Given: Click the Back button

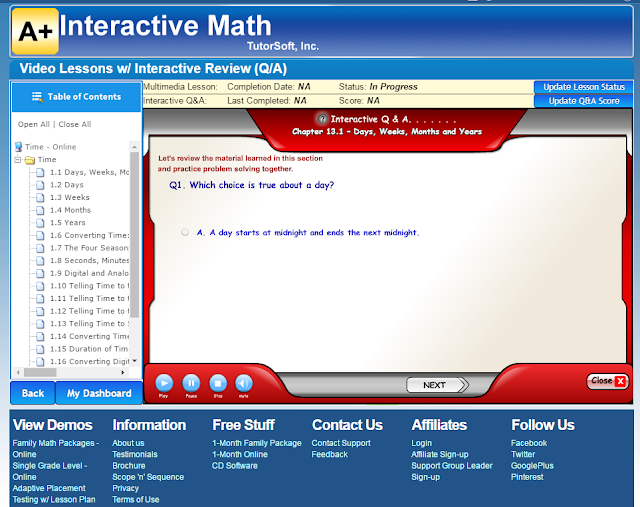Looking at the screenshot, I should pyautogui.click(x=33, y=394).
